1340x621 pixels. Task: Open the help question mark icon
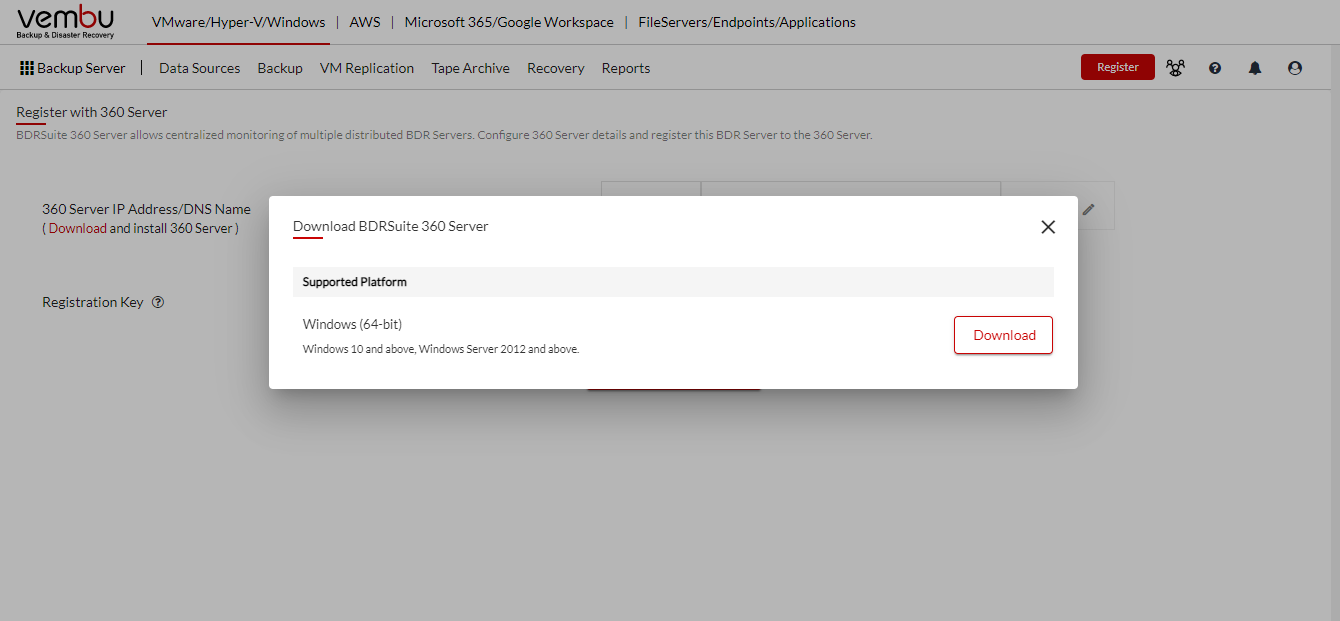coord(1215,68)
